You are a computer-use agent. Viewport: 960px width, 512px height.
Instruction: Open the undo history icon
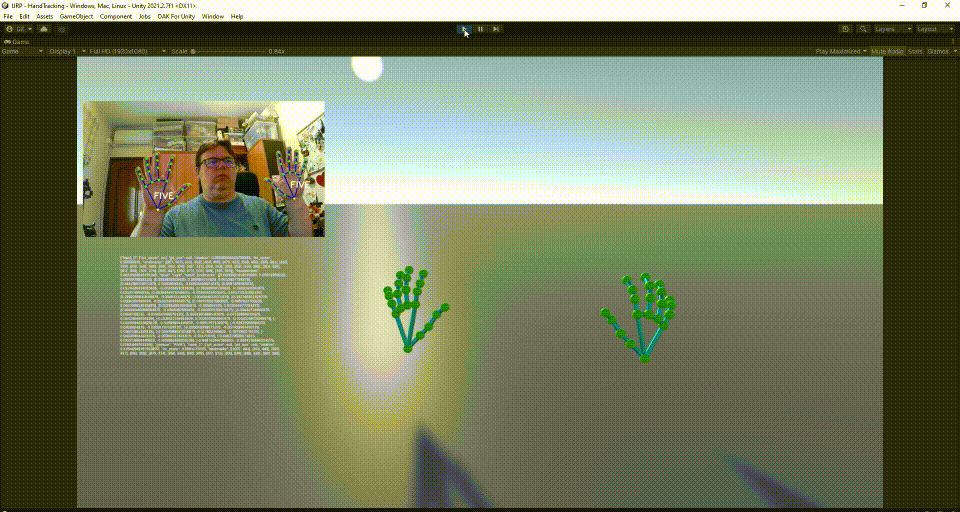pos(846,29)
